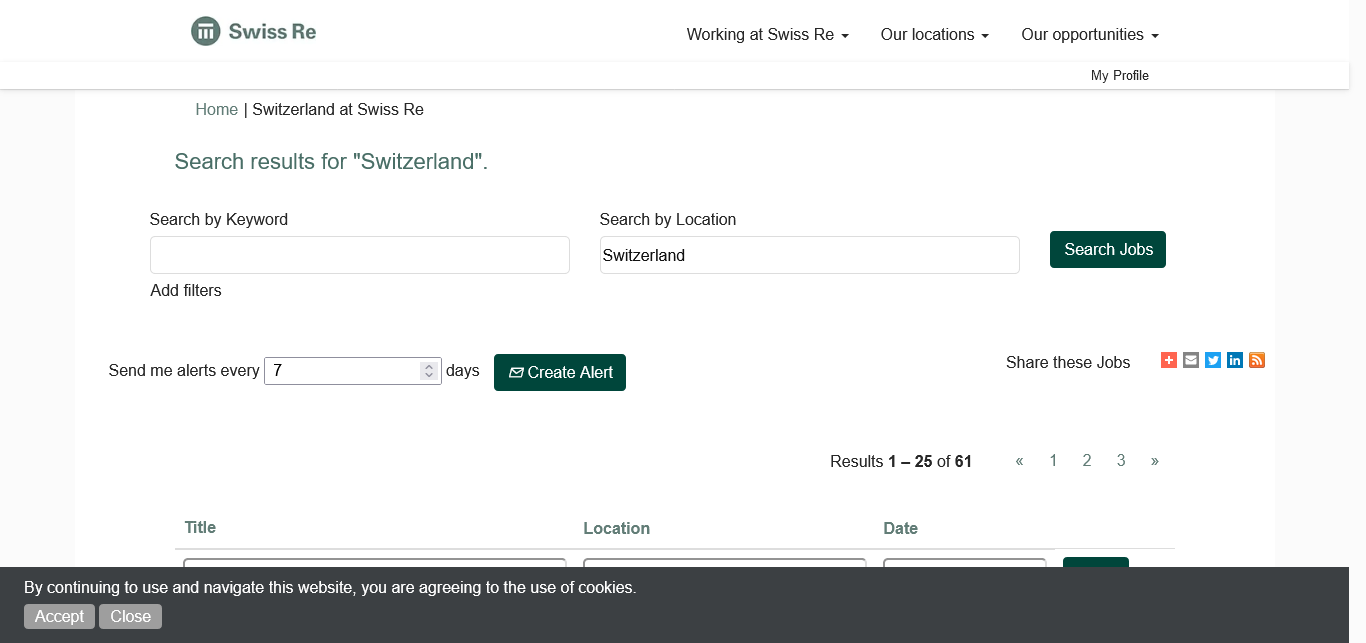Focus the Search by Keyword field
This screenshot has height=643, width=1366.
(359, 255)
